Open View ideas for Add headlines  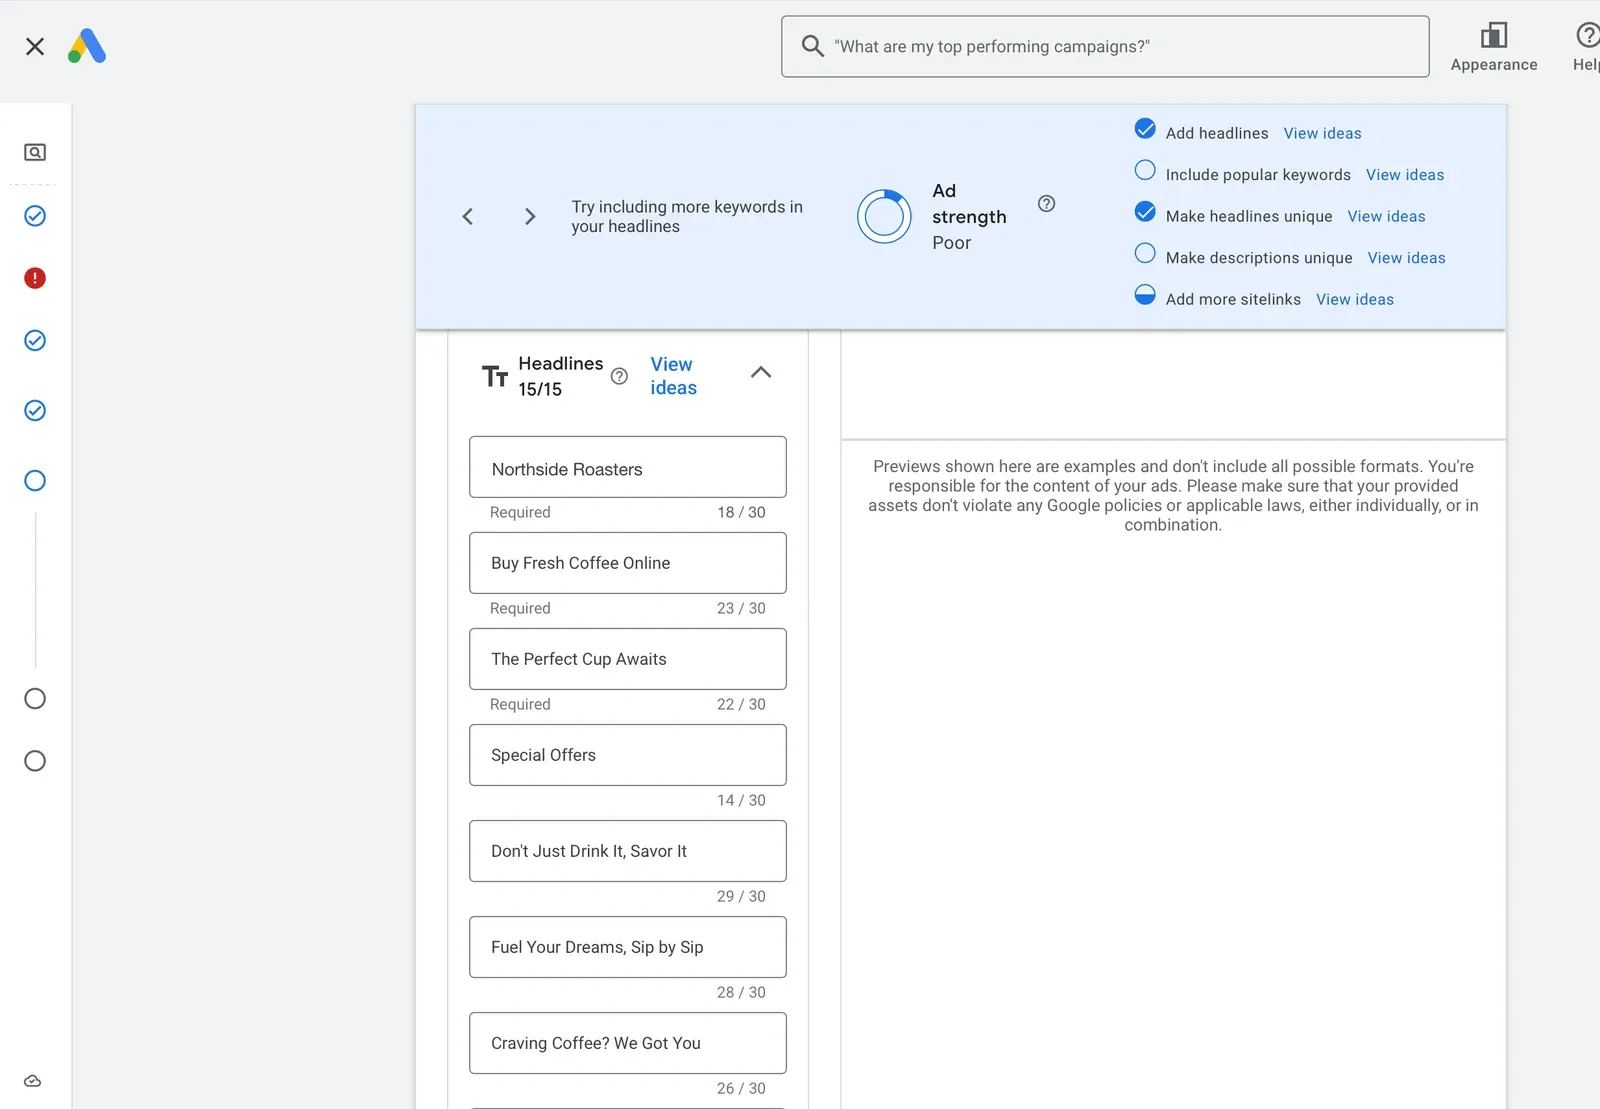pos(1322,133)
